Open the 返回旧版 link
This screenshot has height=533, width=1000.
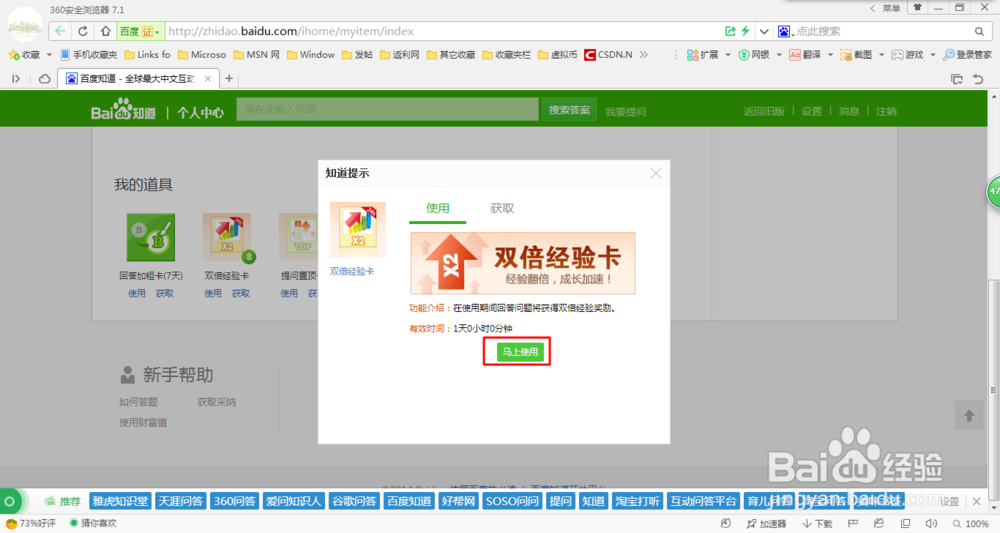[763, 111]
